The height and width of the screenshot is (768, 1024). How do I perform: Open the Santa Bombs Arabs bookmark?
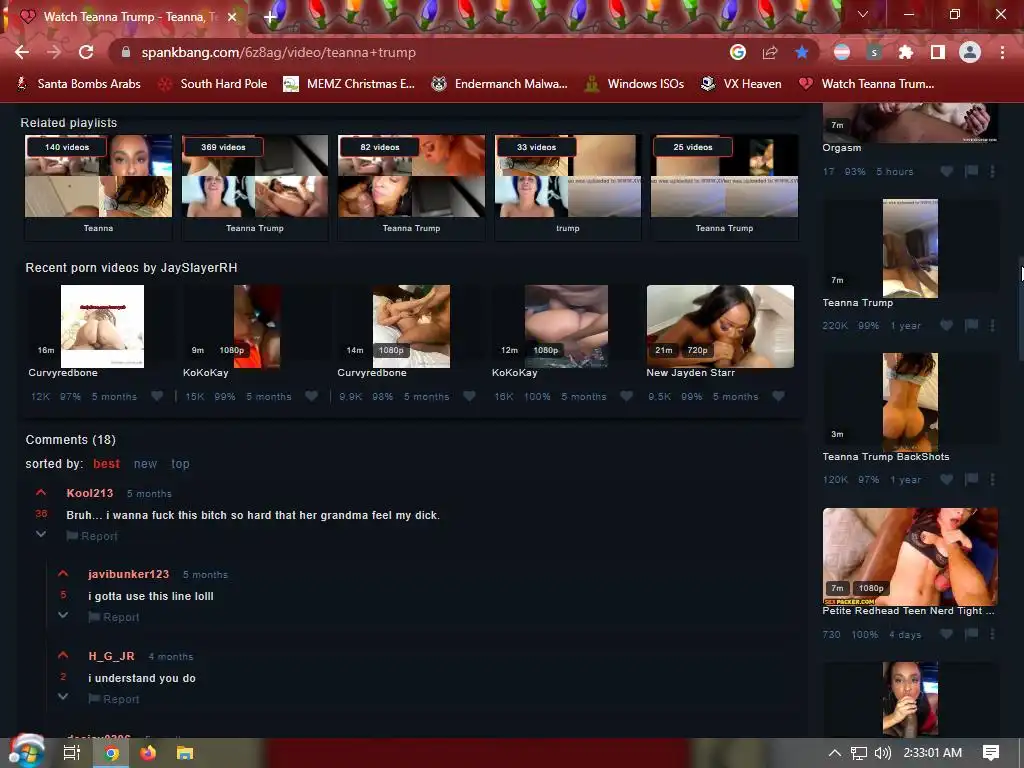78,84
